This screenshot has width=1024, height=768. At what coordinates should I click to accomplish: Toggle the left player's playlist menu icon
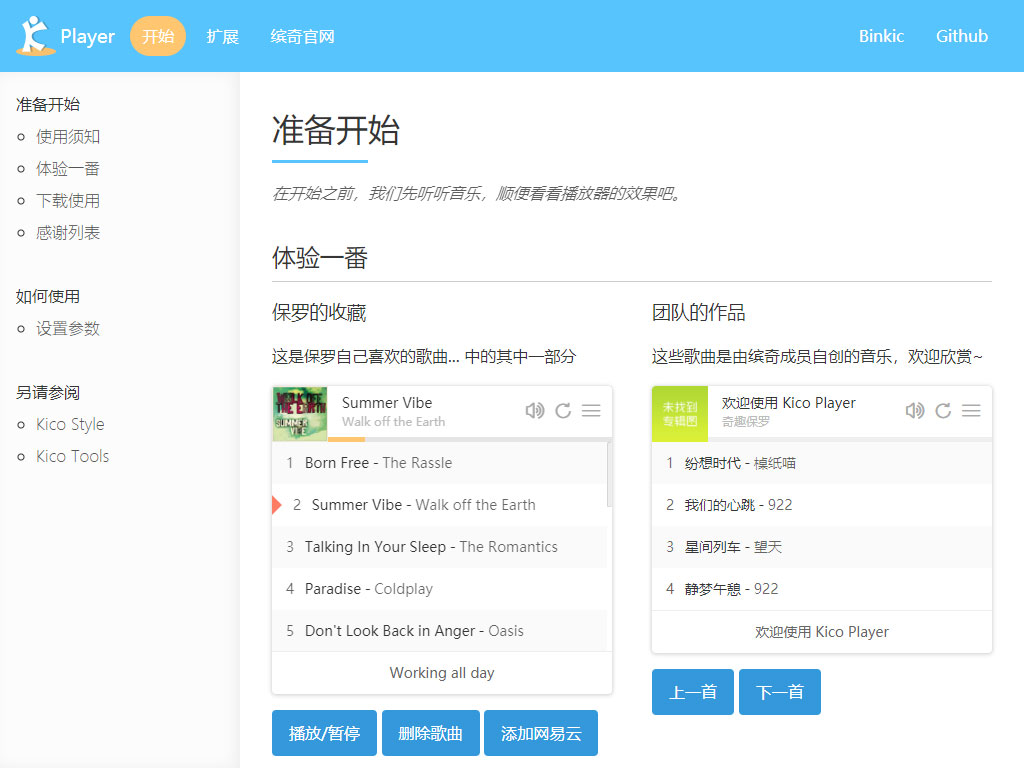(591, 411)
